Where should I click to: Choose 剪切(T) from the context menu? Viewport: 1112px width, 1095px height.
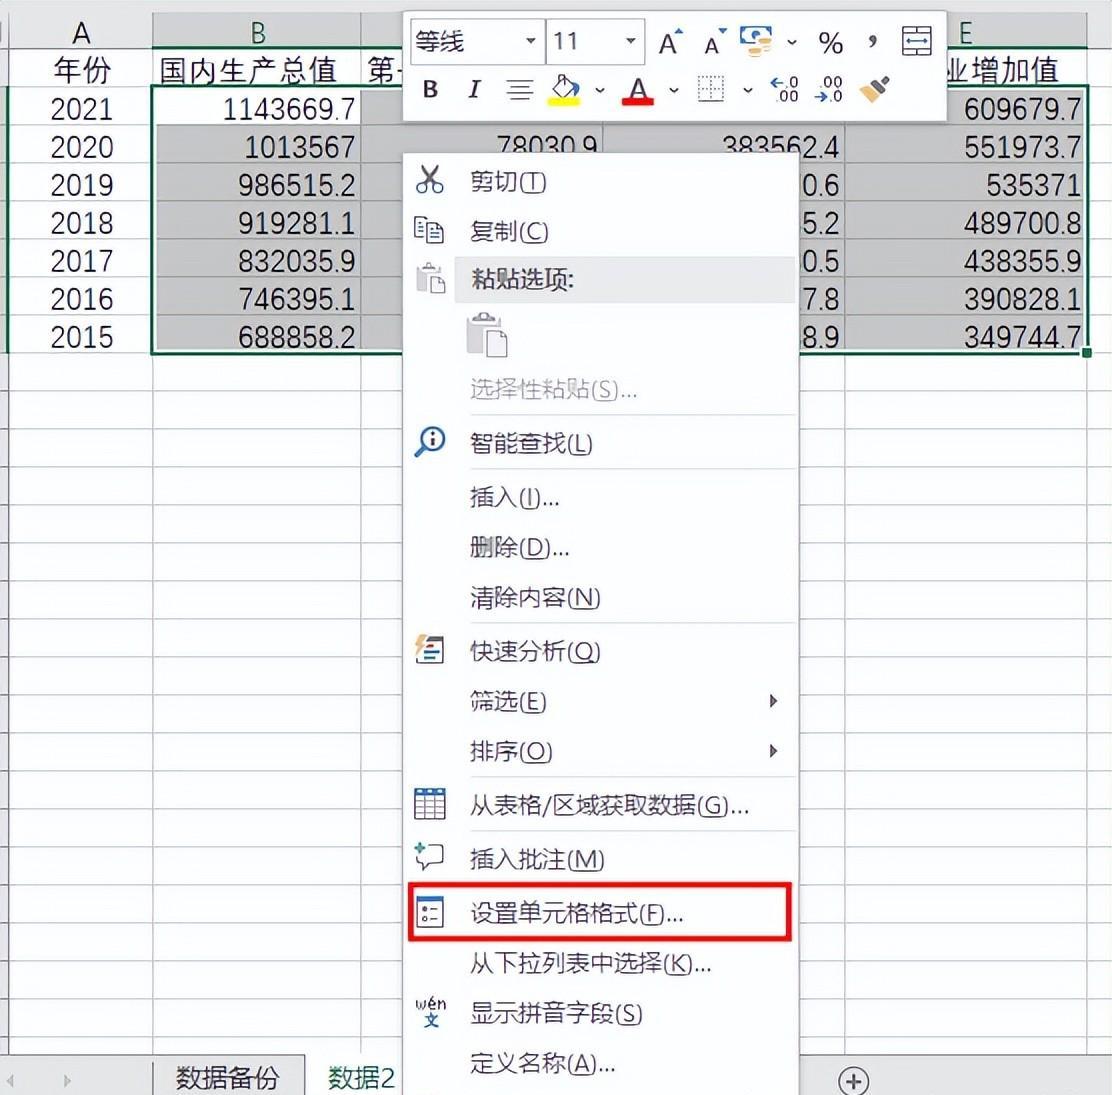coord(601,182)
